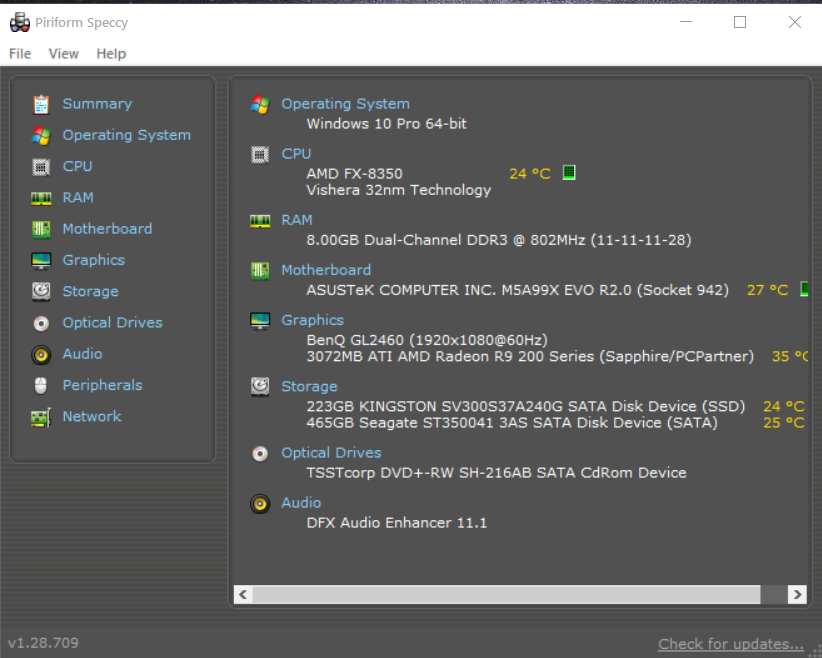Image resolution: width=822 pixels, height=658 pixels.
Task: Click Check for updates link
Action: tap(731, 644)
